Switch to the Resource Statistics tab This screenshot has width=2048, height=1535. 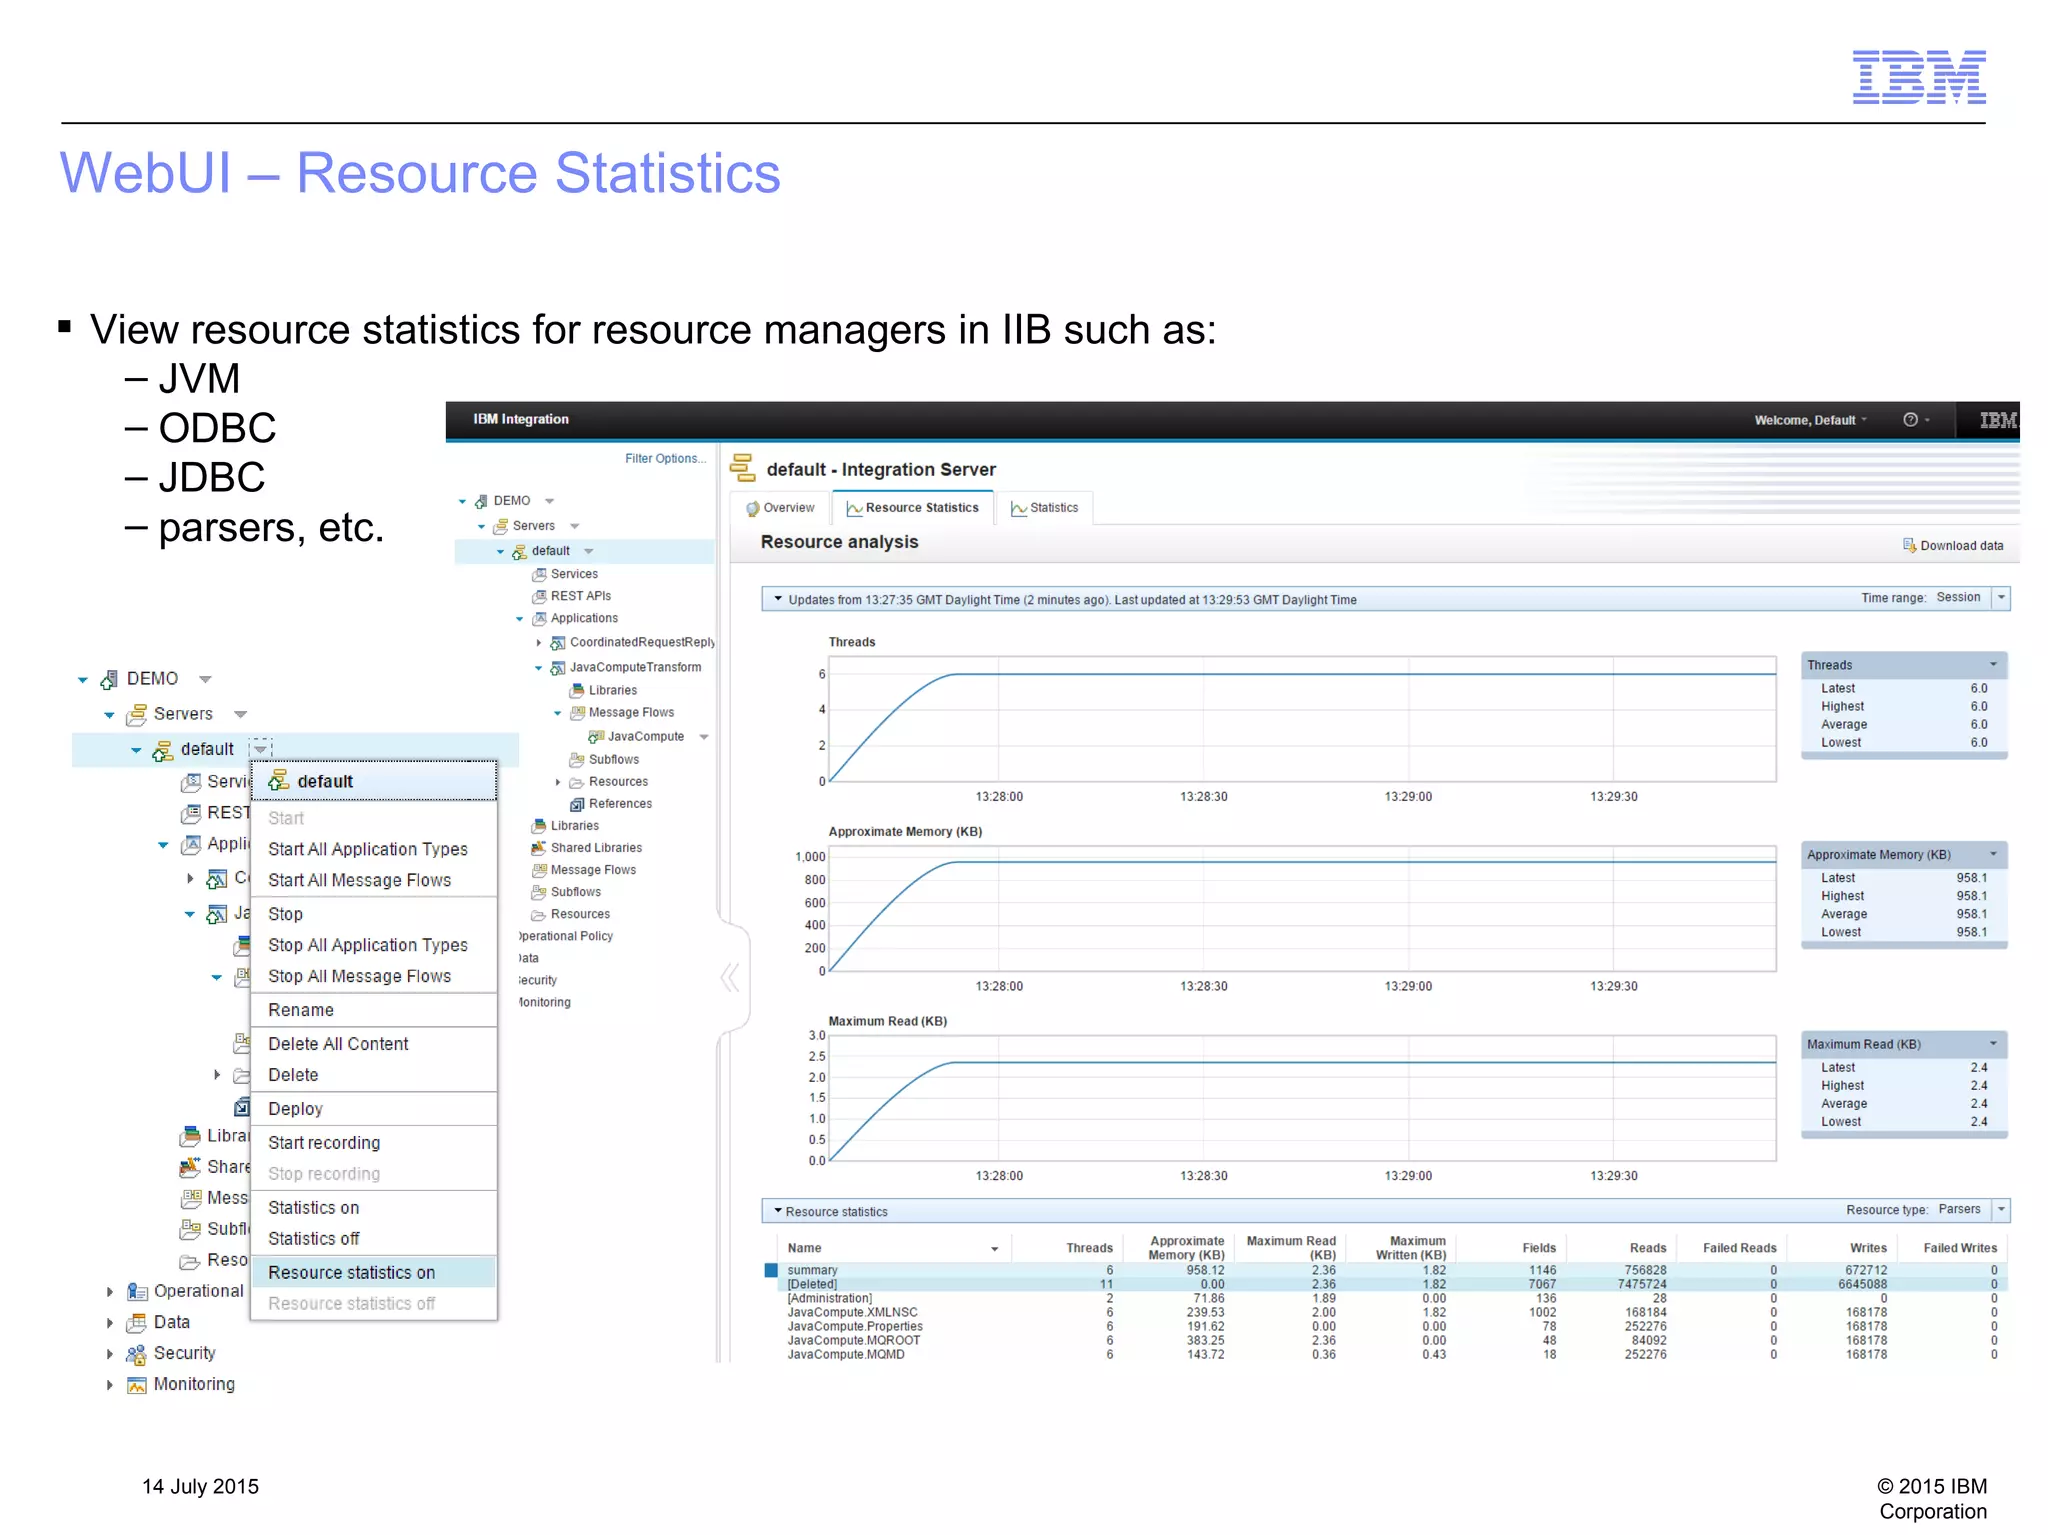(912, 508)
